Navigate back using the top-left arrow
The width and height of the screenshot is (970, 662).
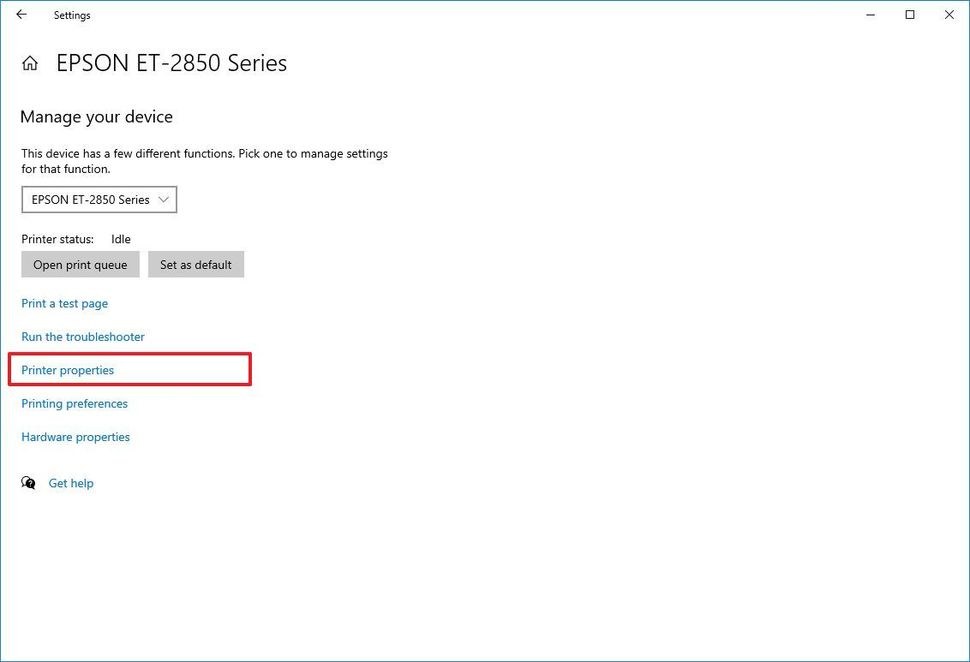pyautogui.click(x=20, y=15)
